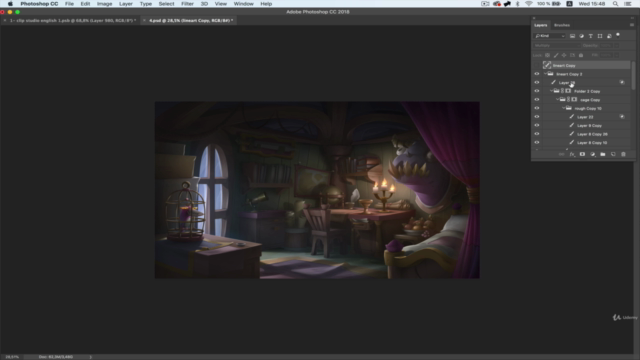Open the Layers panel options menu

(x=632, y=25)
